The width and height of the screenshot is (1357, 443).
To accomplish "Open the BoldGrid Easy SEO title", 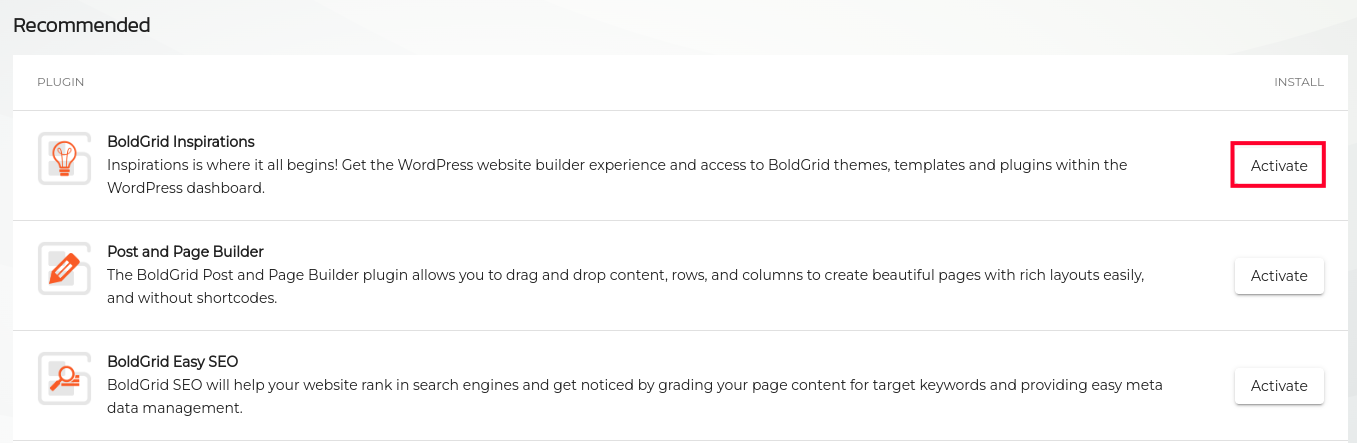I will coord(172,362).
